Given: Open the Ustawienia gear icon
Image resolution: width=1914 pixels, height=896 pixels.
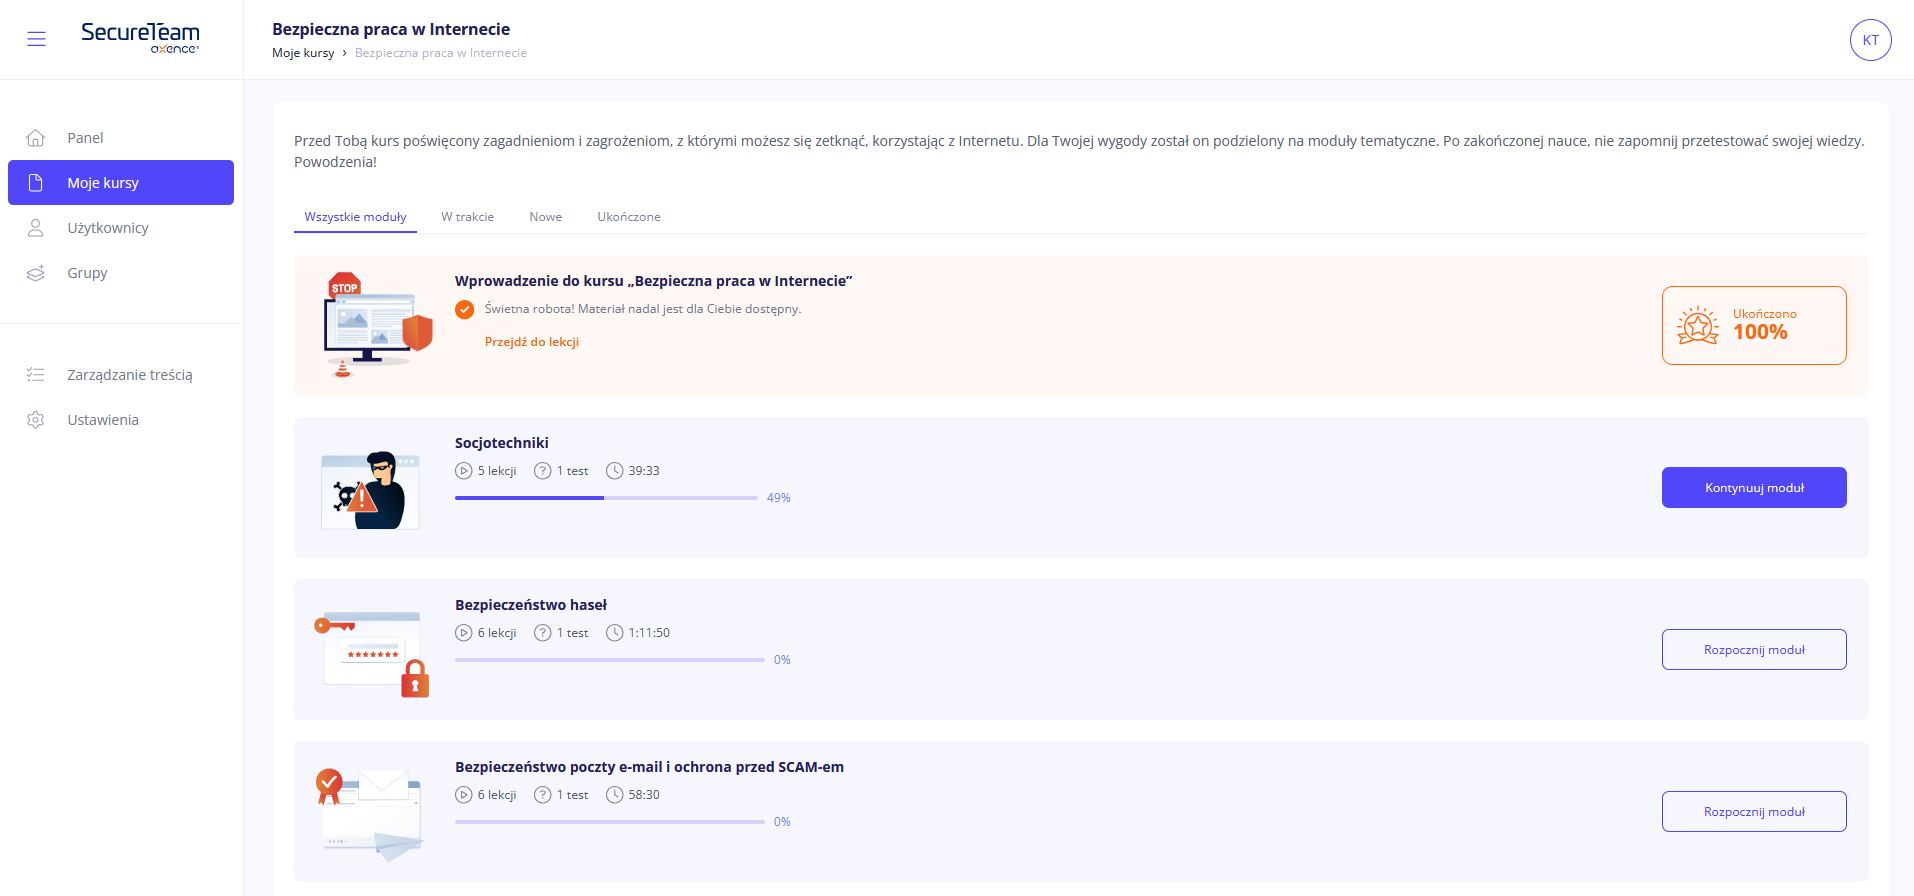Looking at the screenshot, I should [36, 420].
